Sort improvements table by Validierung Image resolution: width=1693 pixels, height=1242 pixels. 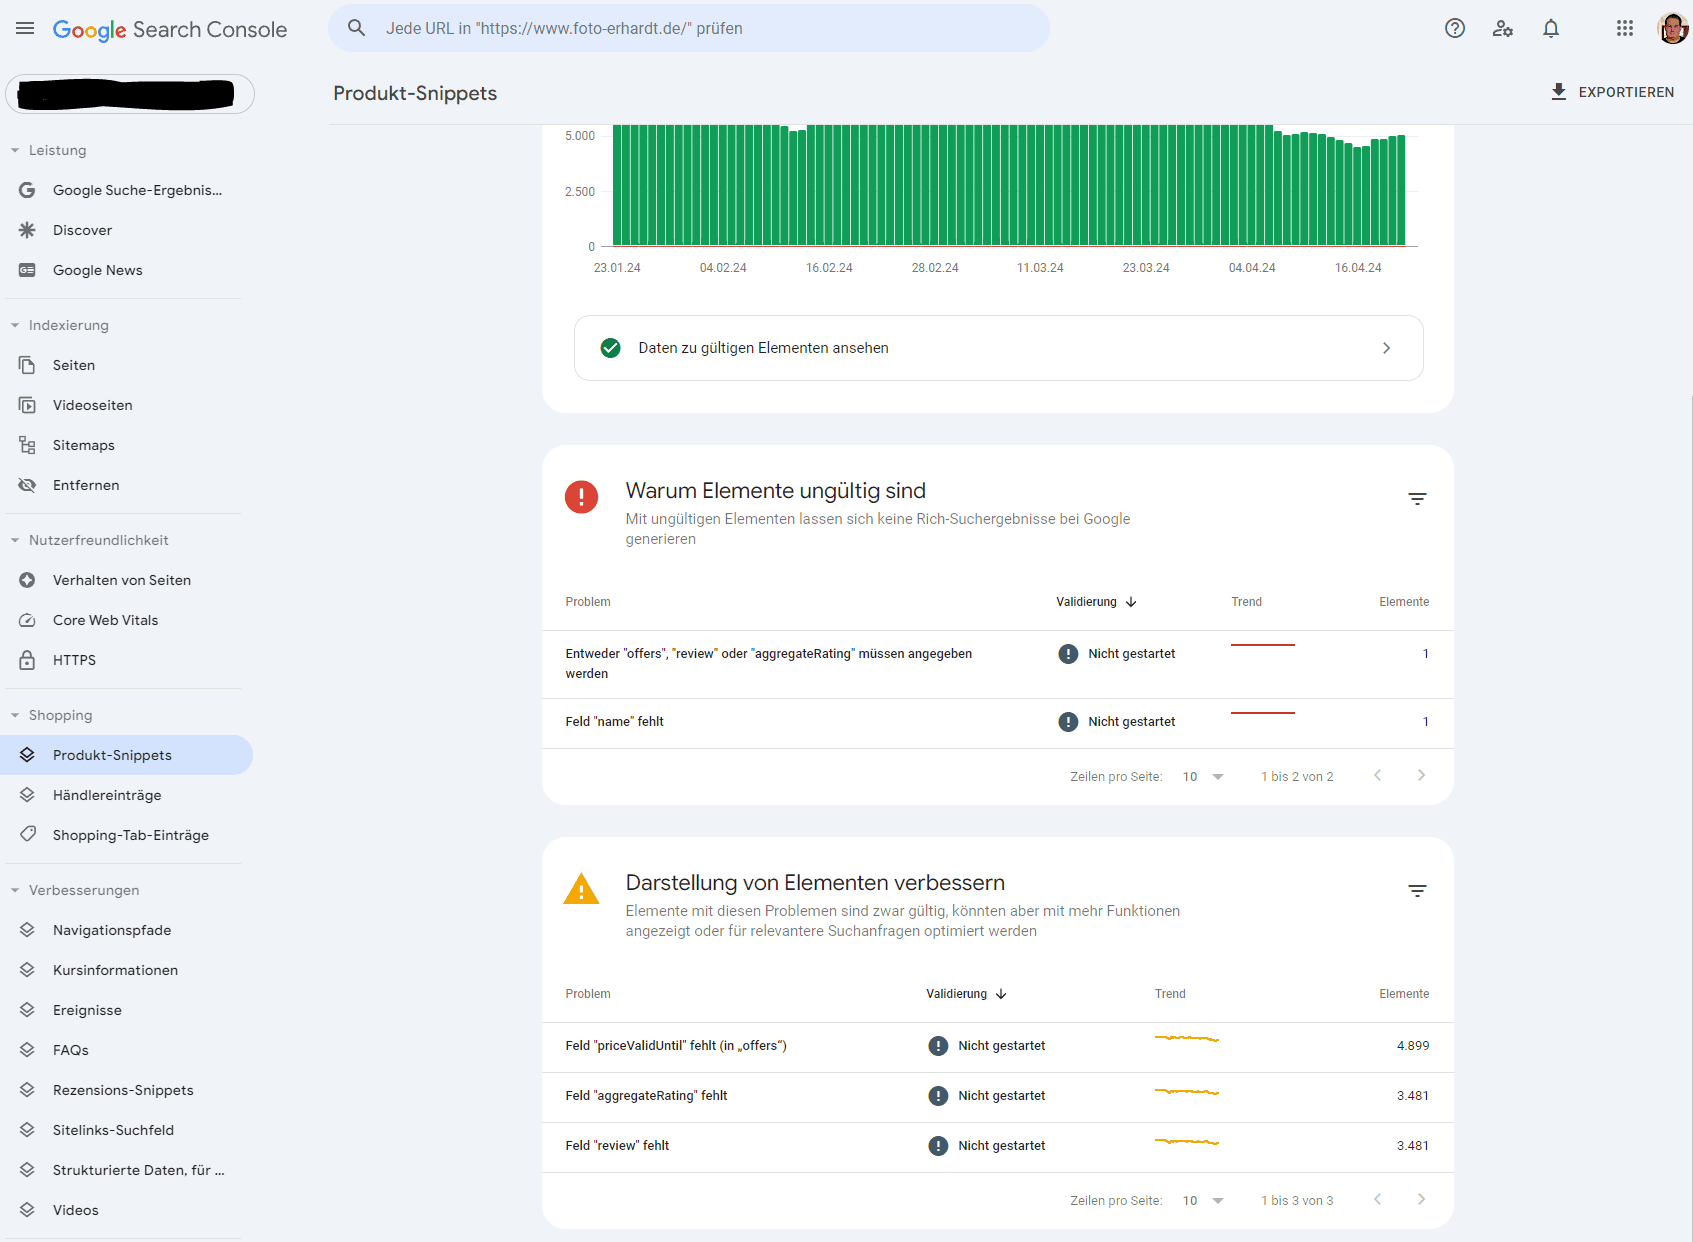pos(966,994)
